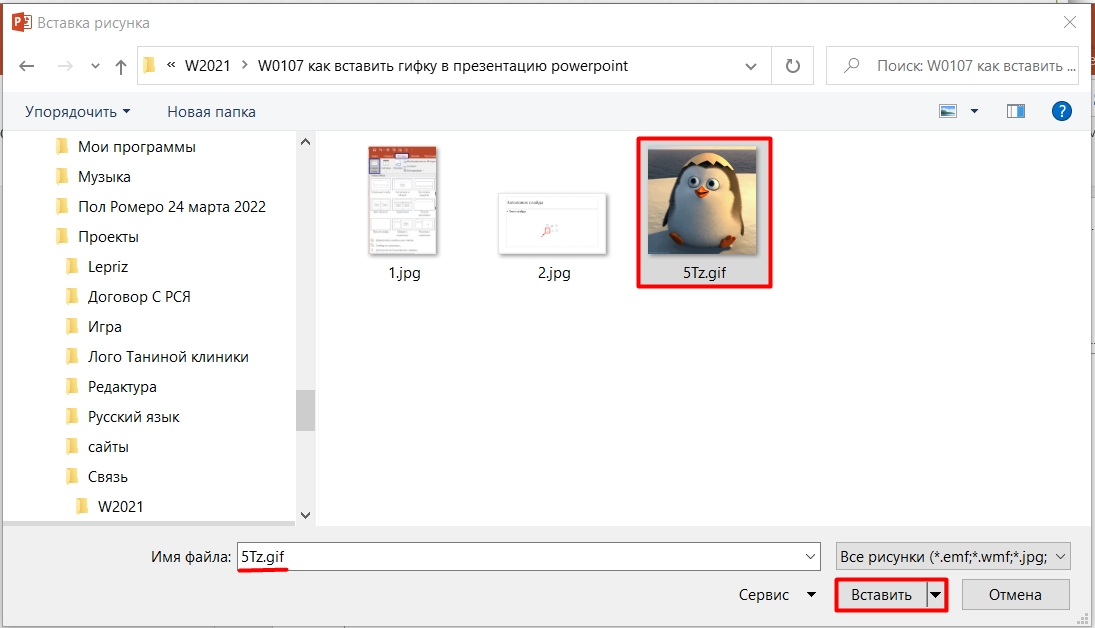Close the Вставка рисунка dialog

pos(1070,22)
